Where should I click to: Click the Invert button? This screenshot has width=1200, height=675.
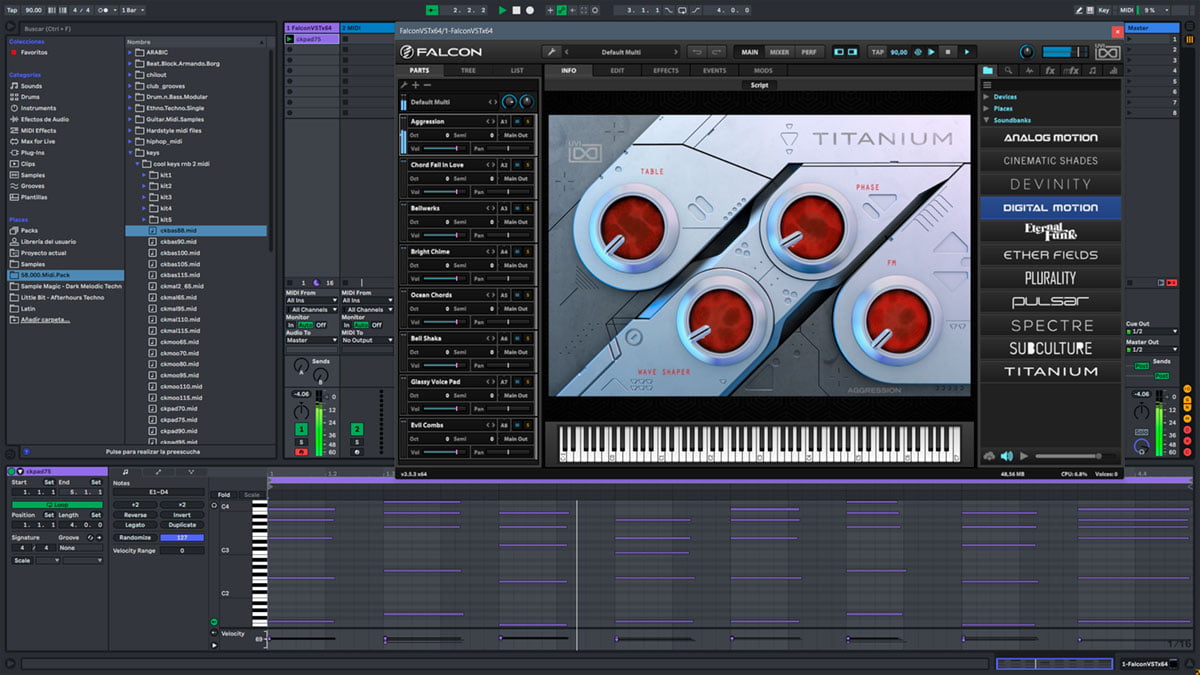pyautogui.click(x=182, y=515)
